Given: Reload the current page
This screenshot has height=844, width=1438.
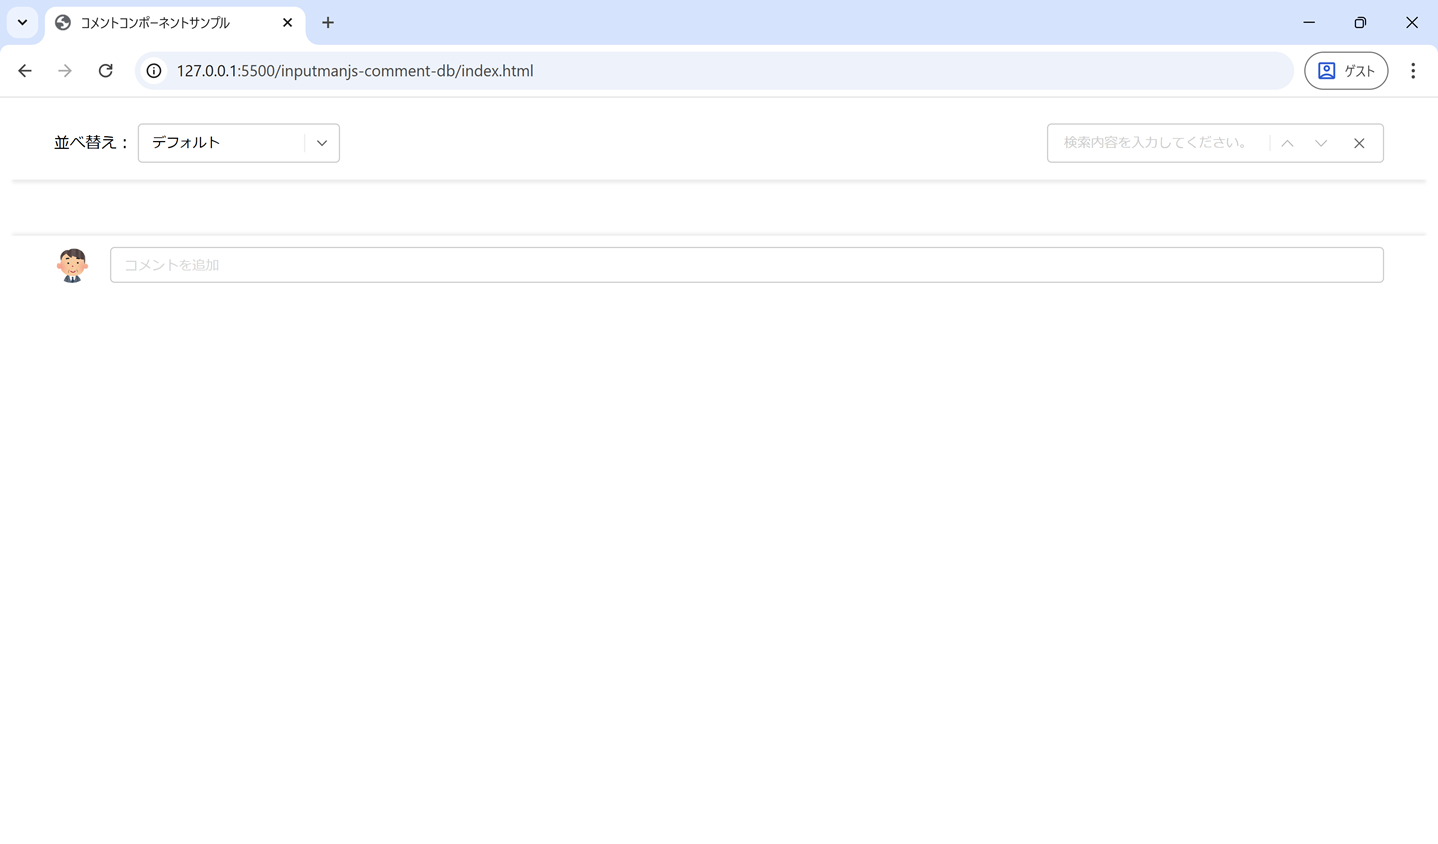Looking at the screenshot, I should coord(105,71).
